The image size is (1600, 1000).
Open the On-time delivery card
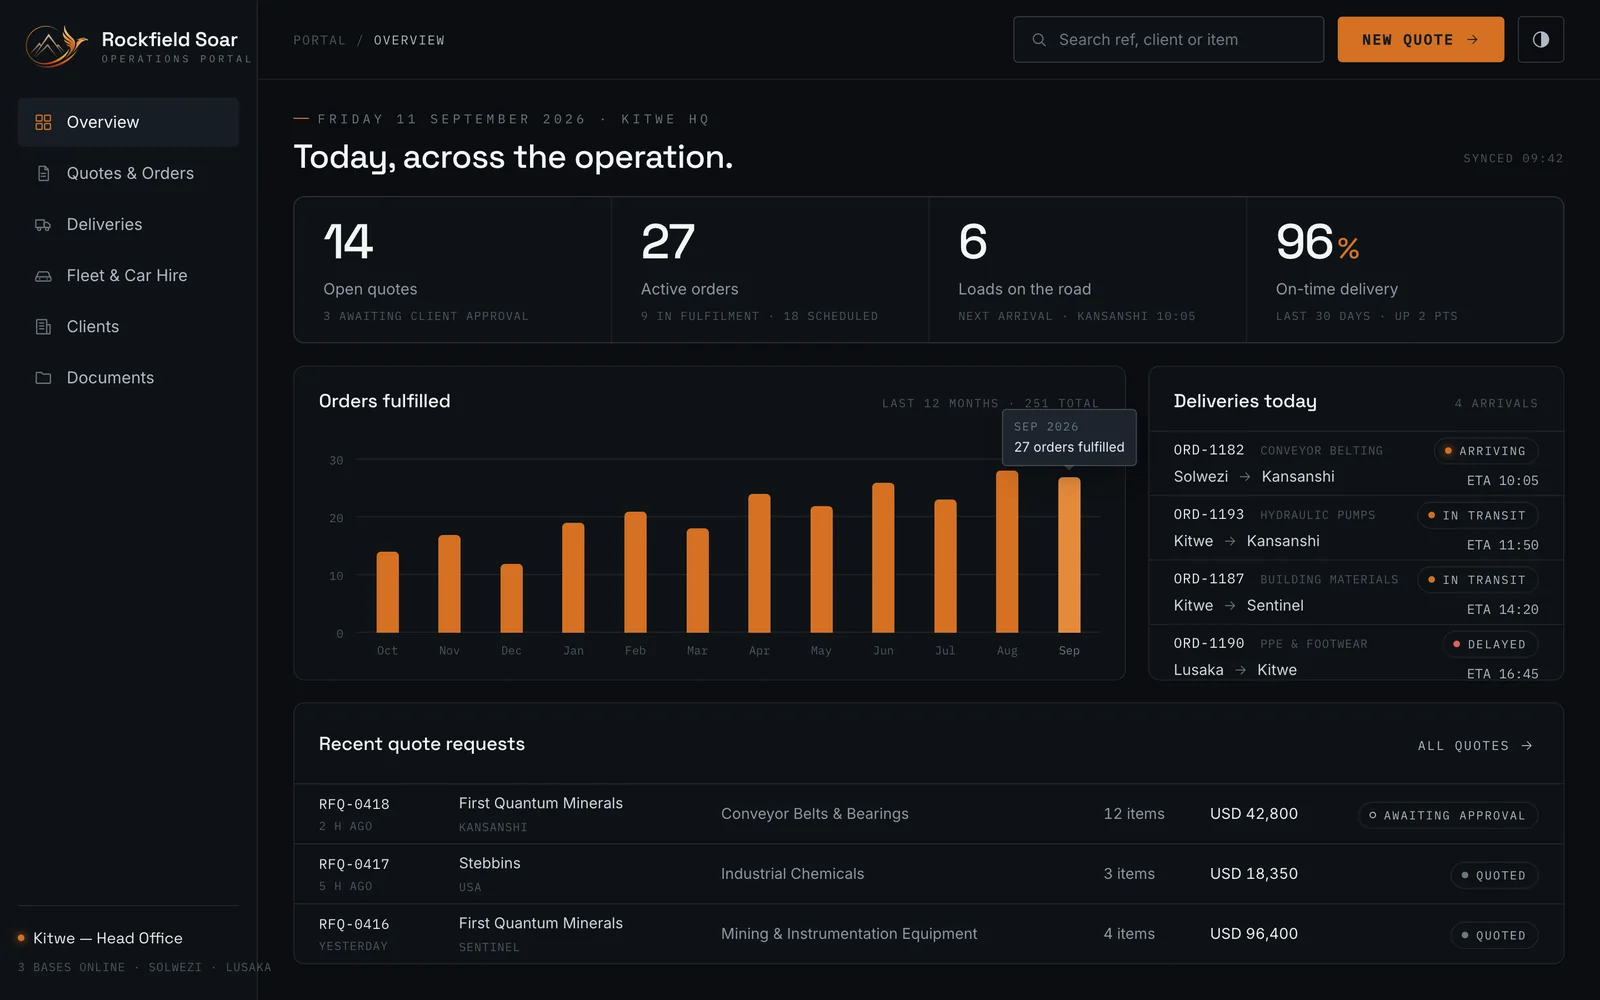[x=1405, y=270]
